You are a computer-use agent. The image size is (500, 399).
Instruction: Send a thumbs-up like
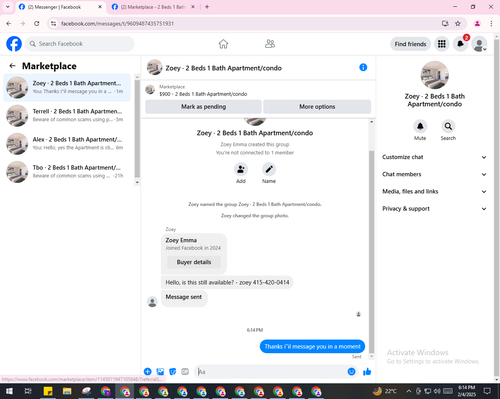367,371
